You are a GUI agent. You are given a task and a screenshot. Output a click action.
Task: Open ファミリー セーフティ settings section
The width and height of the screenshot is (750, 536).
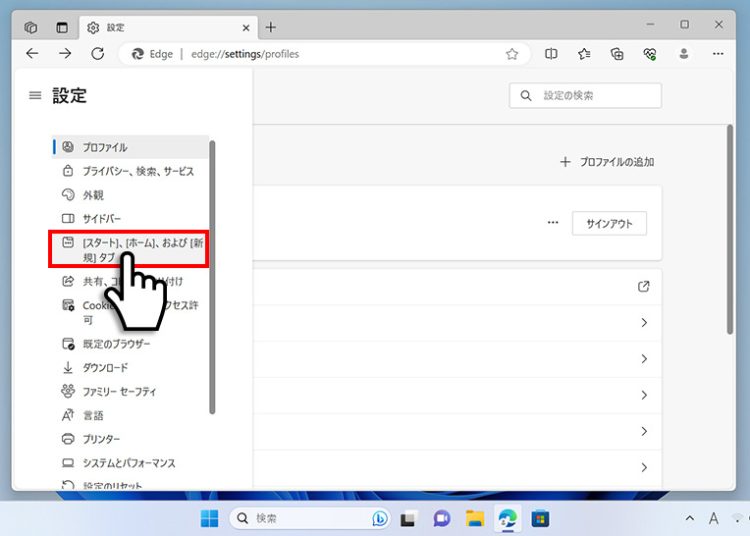(x=130, y=392)
